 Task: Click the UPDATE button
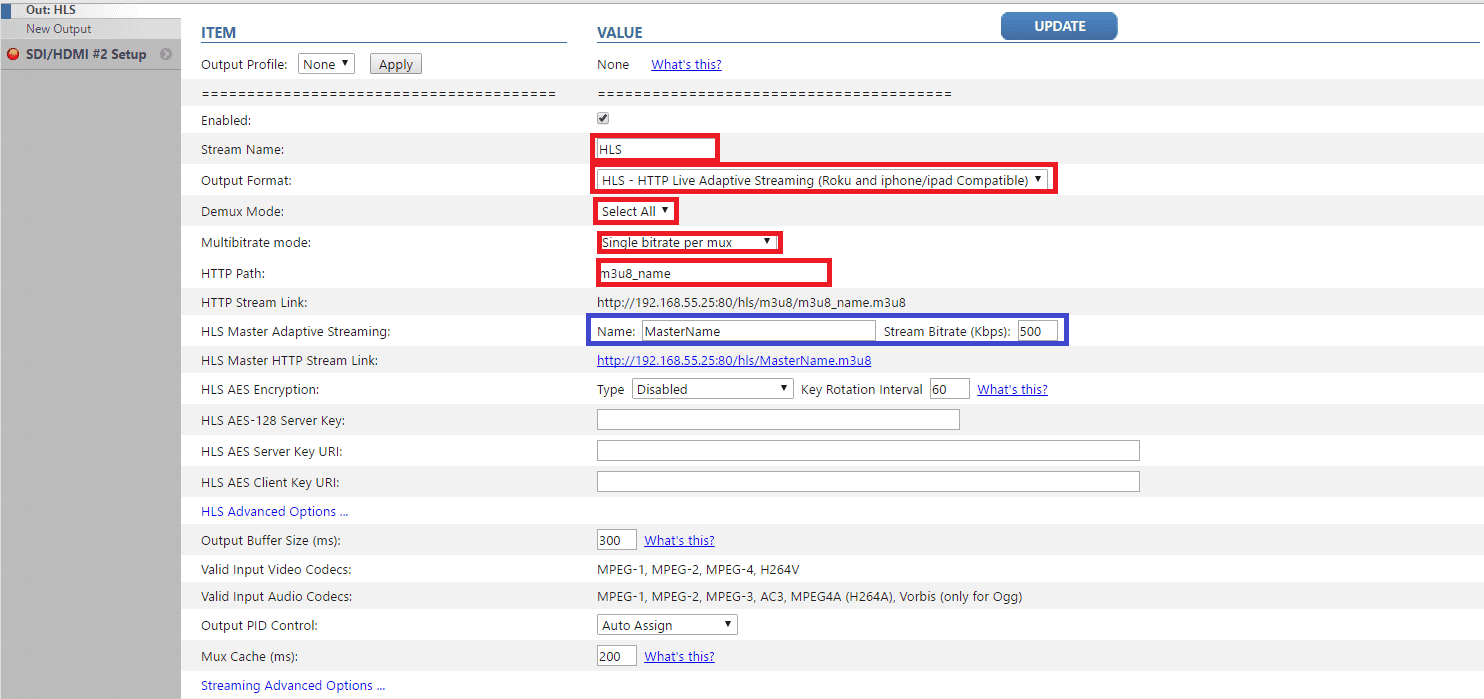[1059, 26]
